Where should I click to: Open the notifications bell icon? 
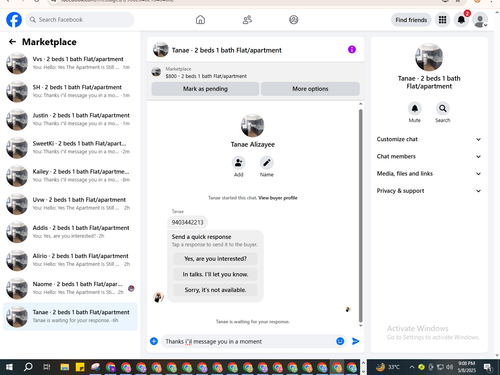click(461, 20)
